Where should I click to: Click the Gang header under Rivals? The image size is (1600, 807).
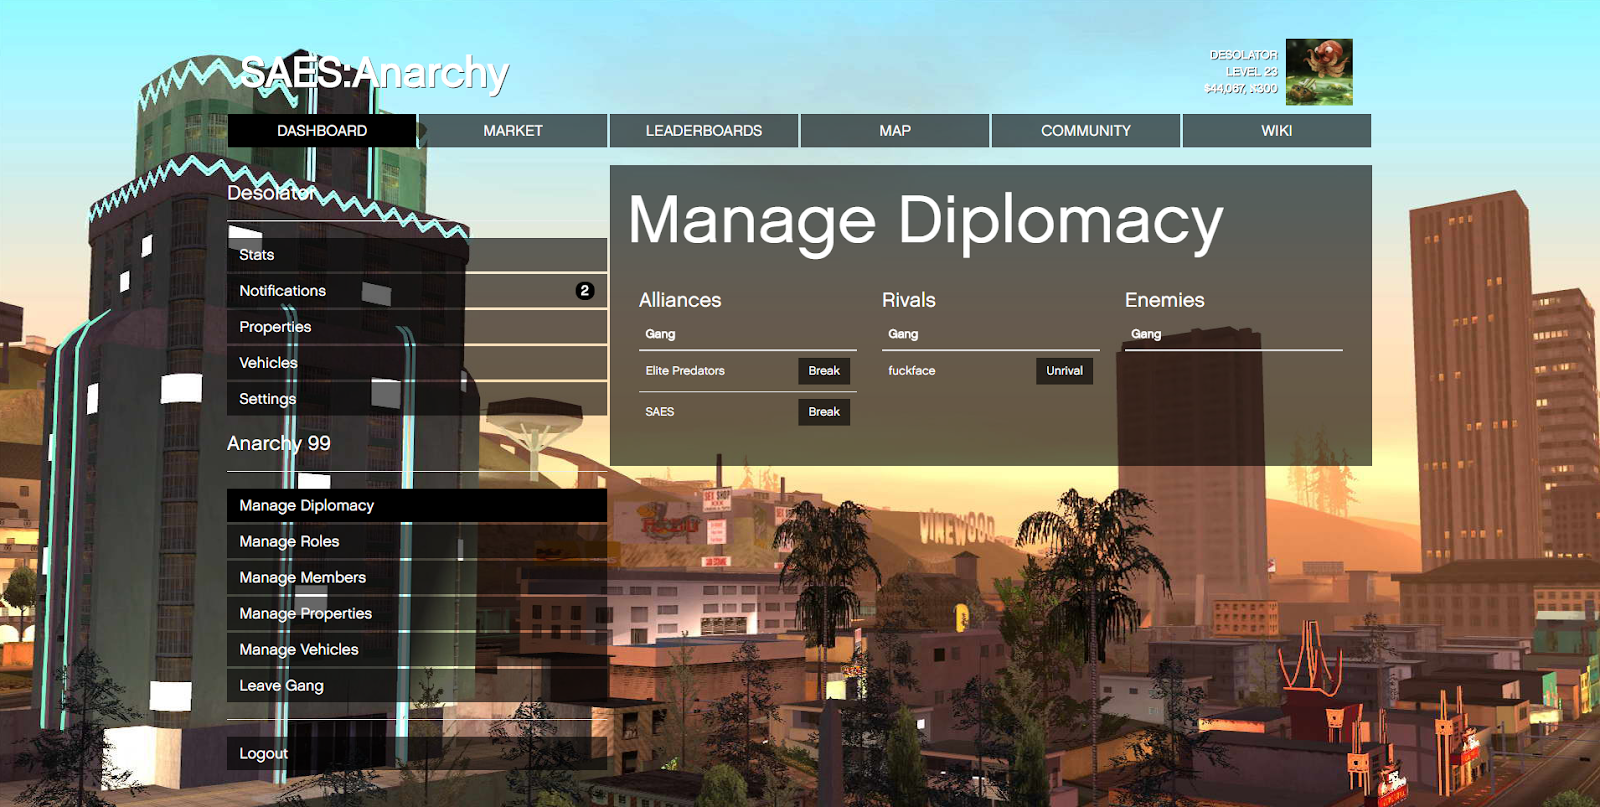pyautogui.click(x=903, y=334)
